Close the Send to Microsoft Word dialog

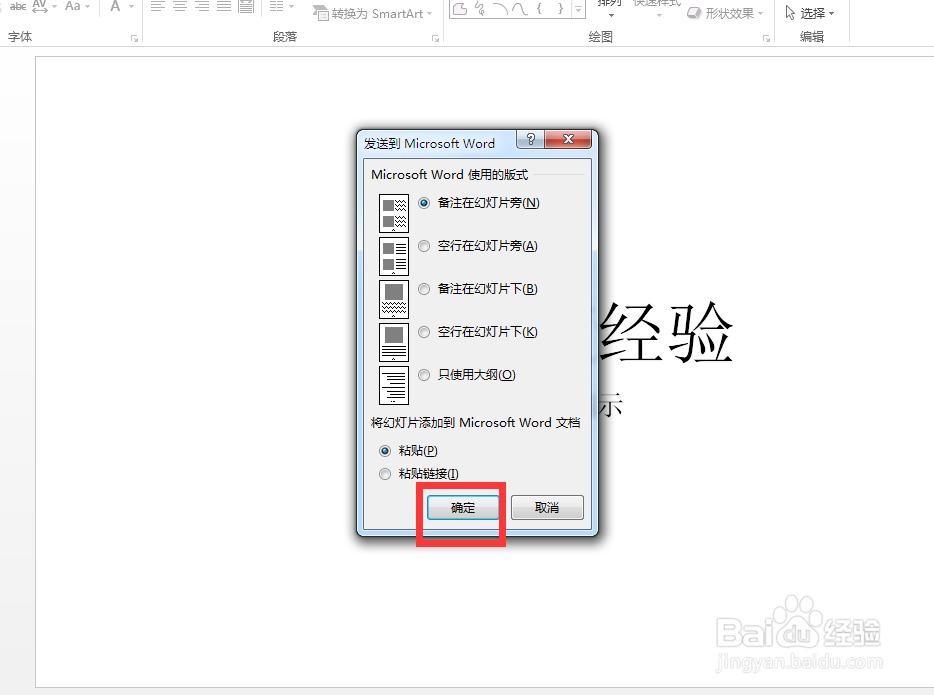click(x=568, y=139)
